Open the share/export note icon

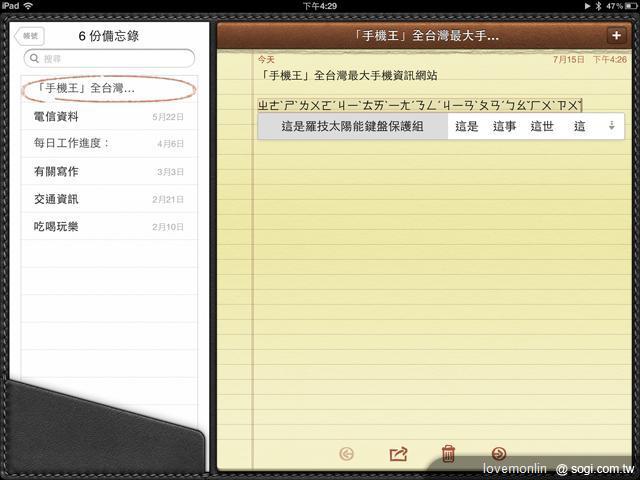[398, 453]
